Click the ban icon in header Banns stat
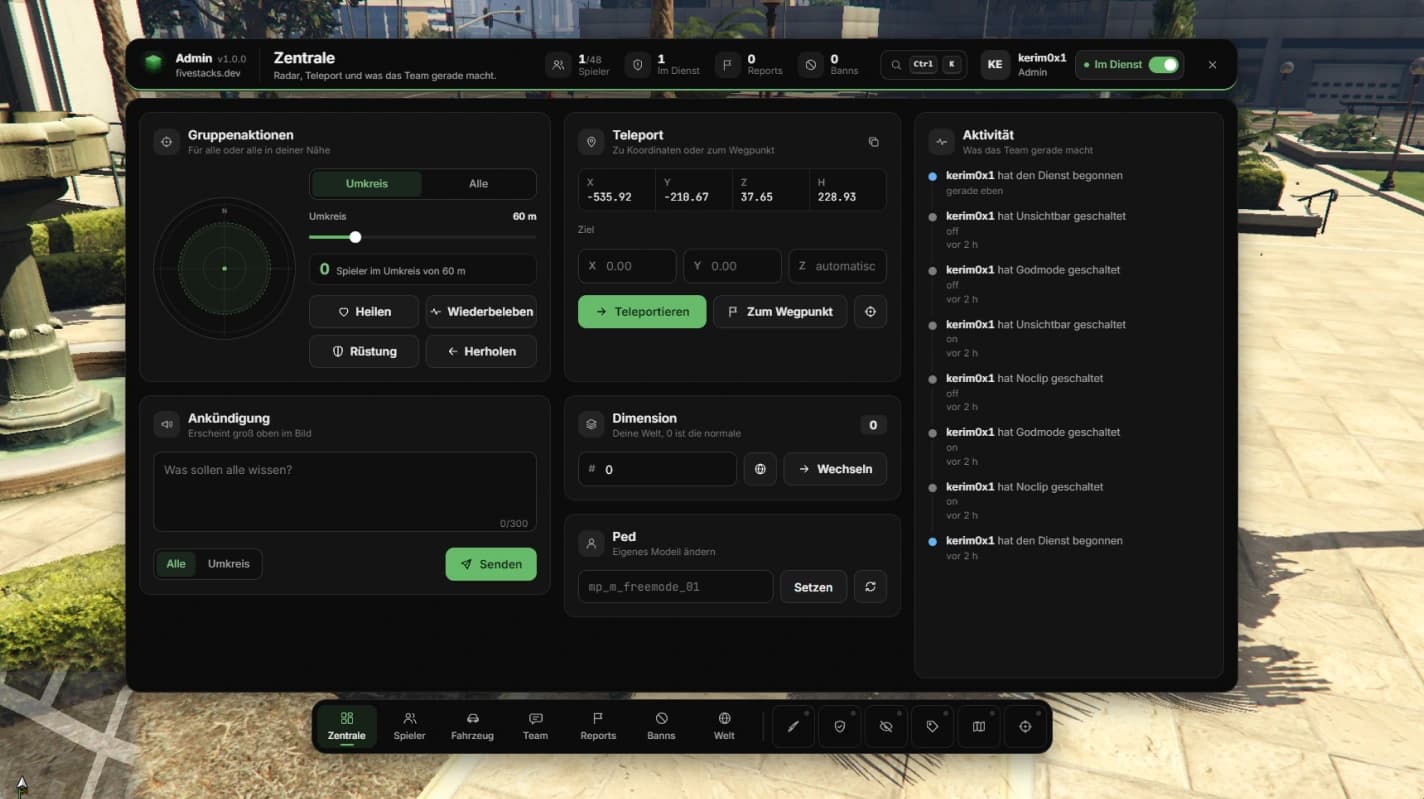 [x=810, y=65]
